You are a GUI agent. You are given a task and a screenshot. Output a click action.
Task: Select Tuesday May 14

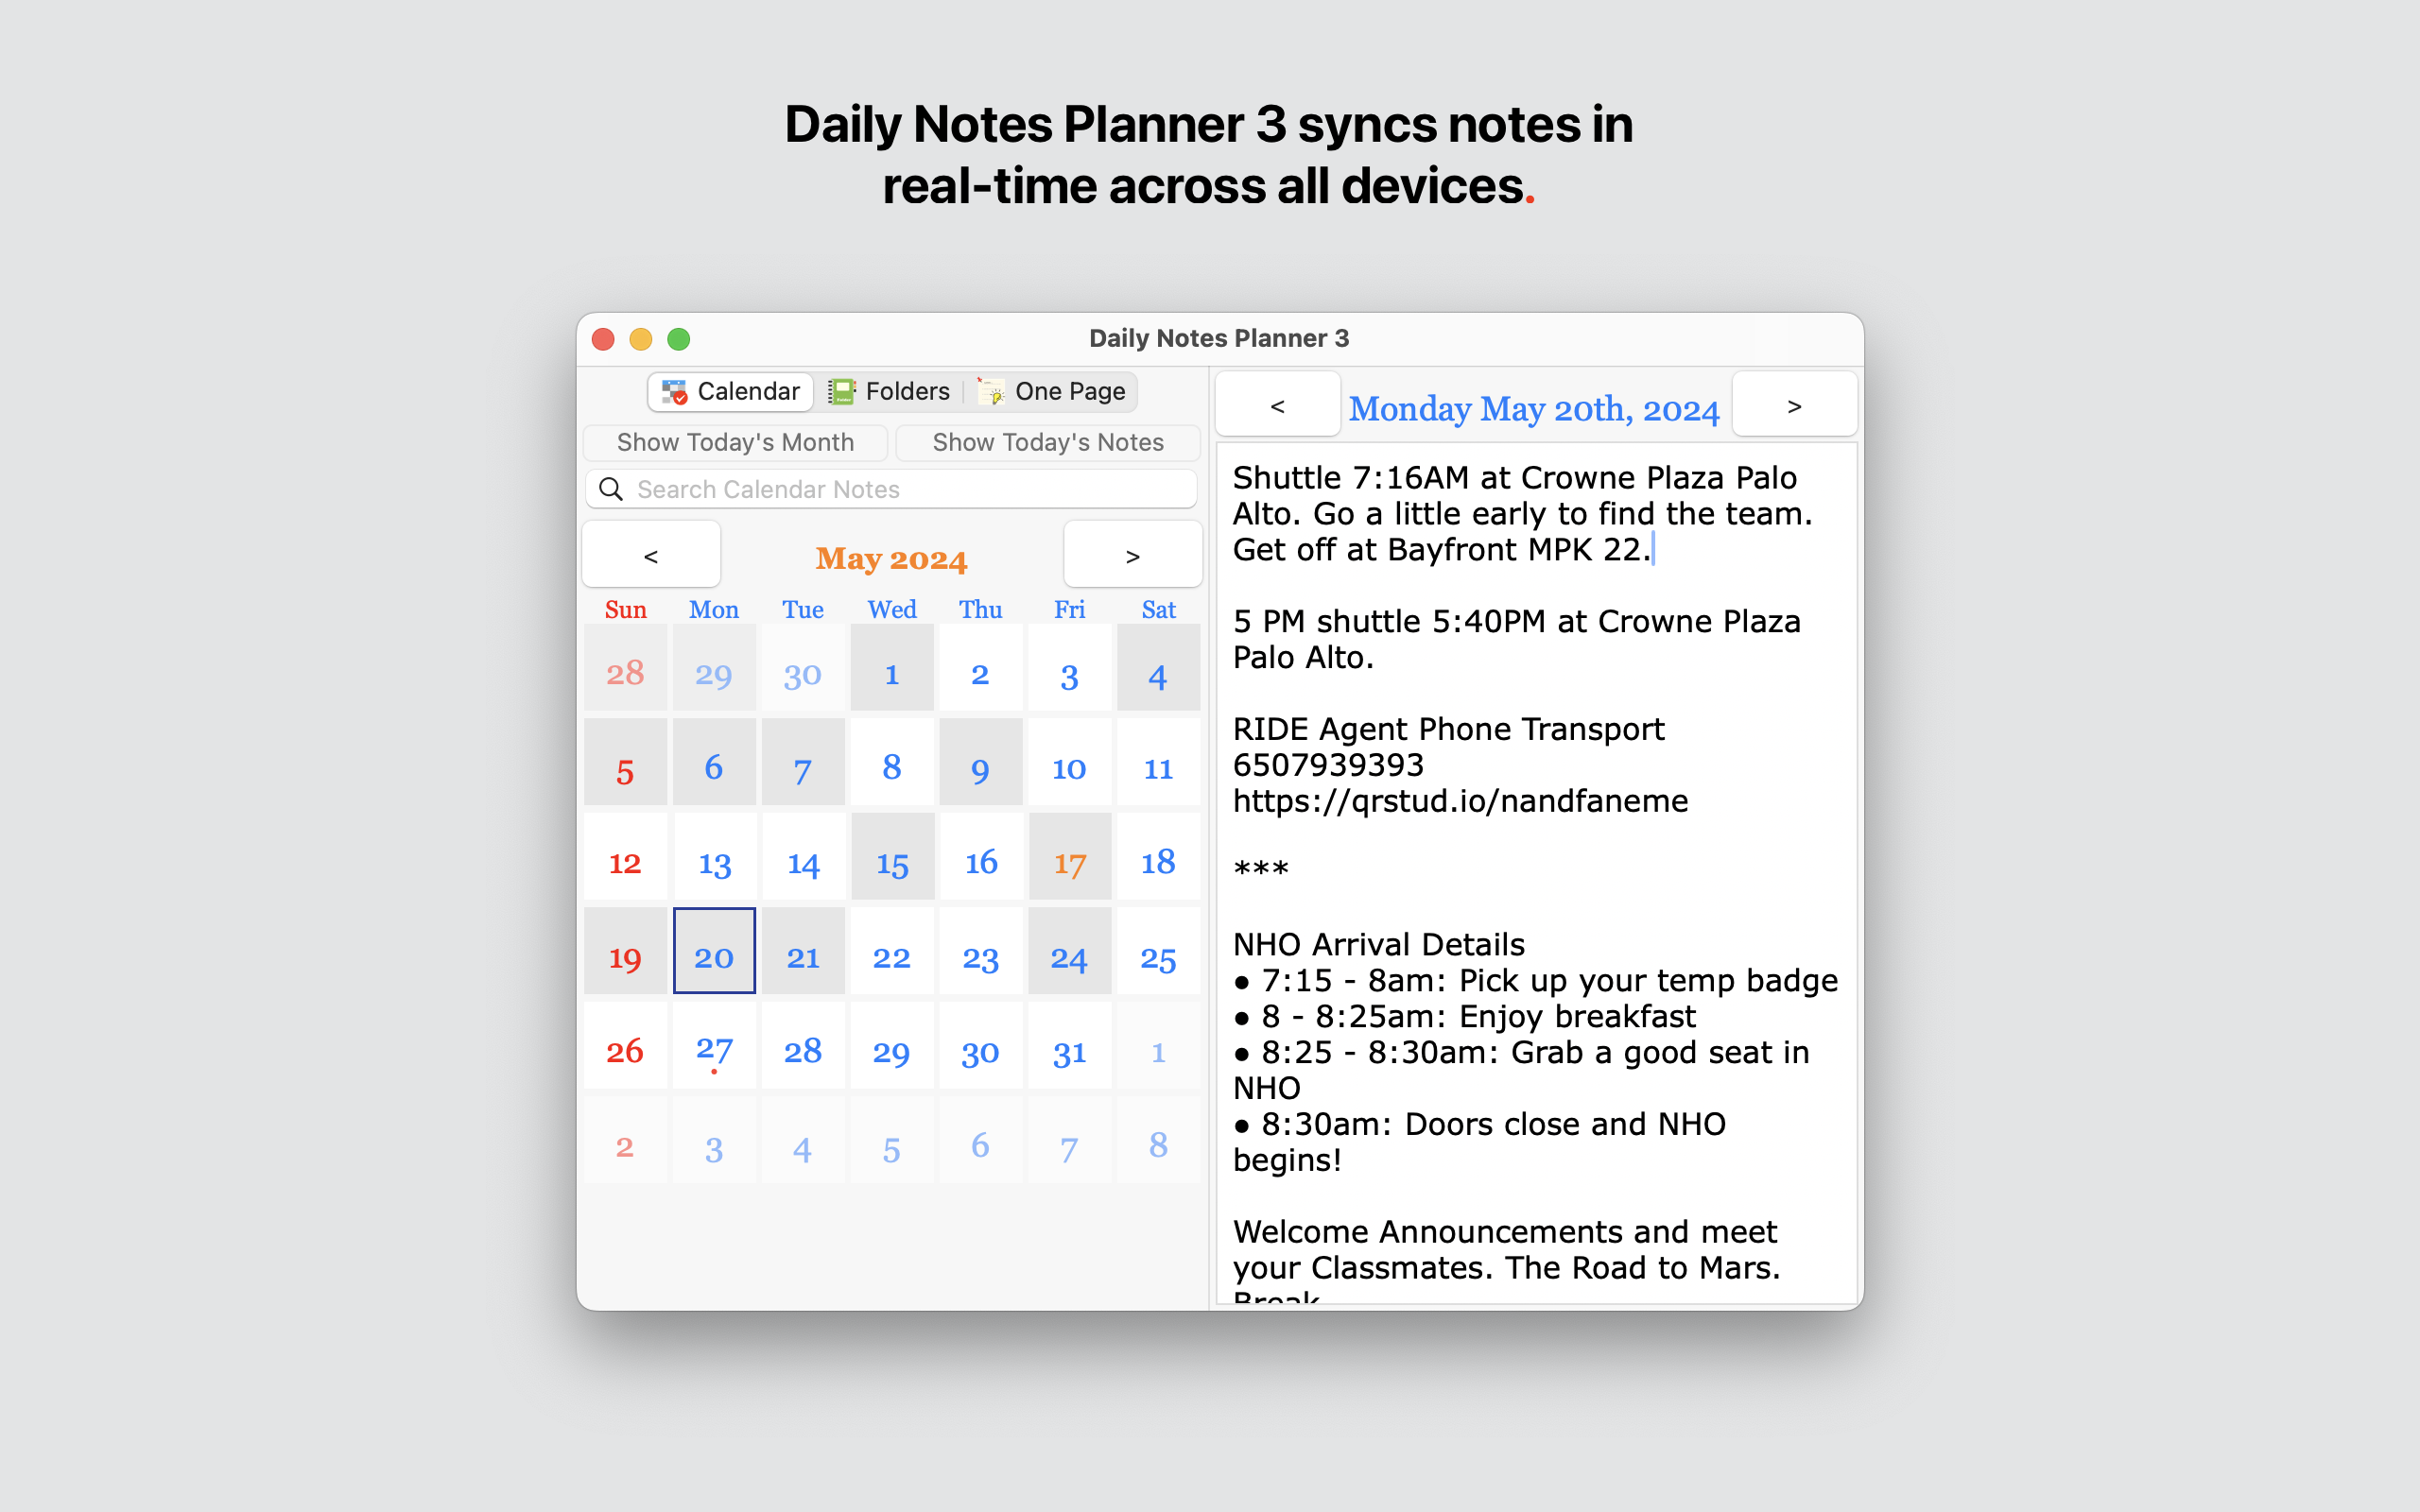pyautogui.click(x=803, y=857)
